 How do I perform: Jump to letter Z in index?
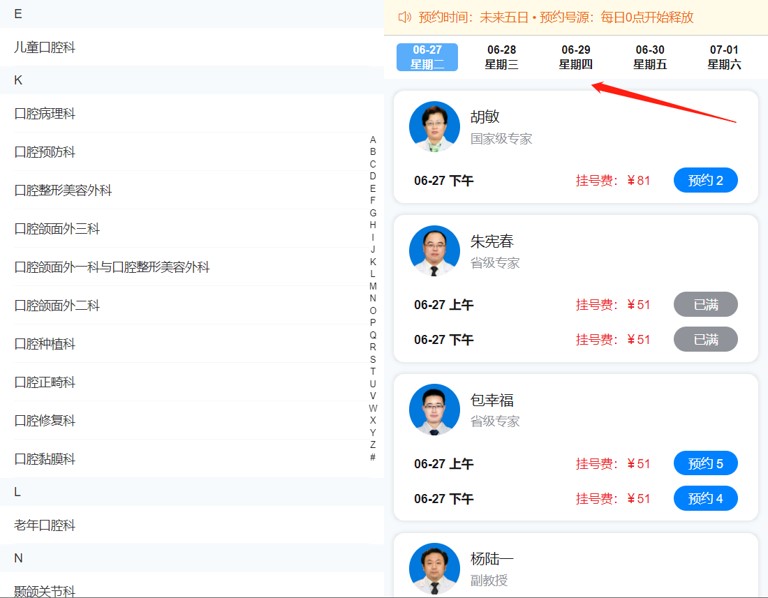(373, 445)
